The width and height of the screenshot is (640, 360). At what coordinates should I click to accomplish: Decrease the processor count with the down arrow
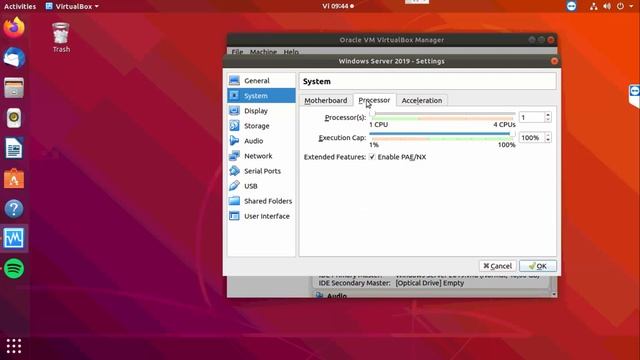point(548,120)
